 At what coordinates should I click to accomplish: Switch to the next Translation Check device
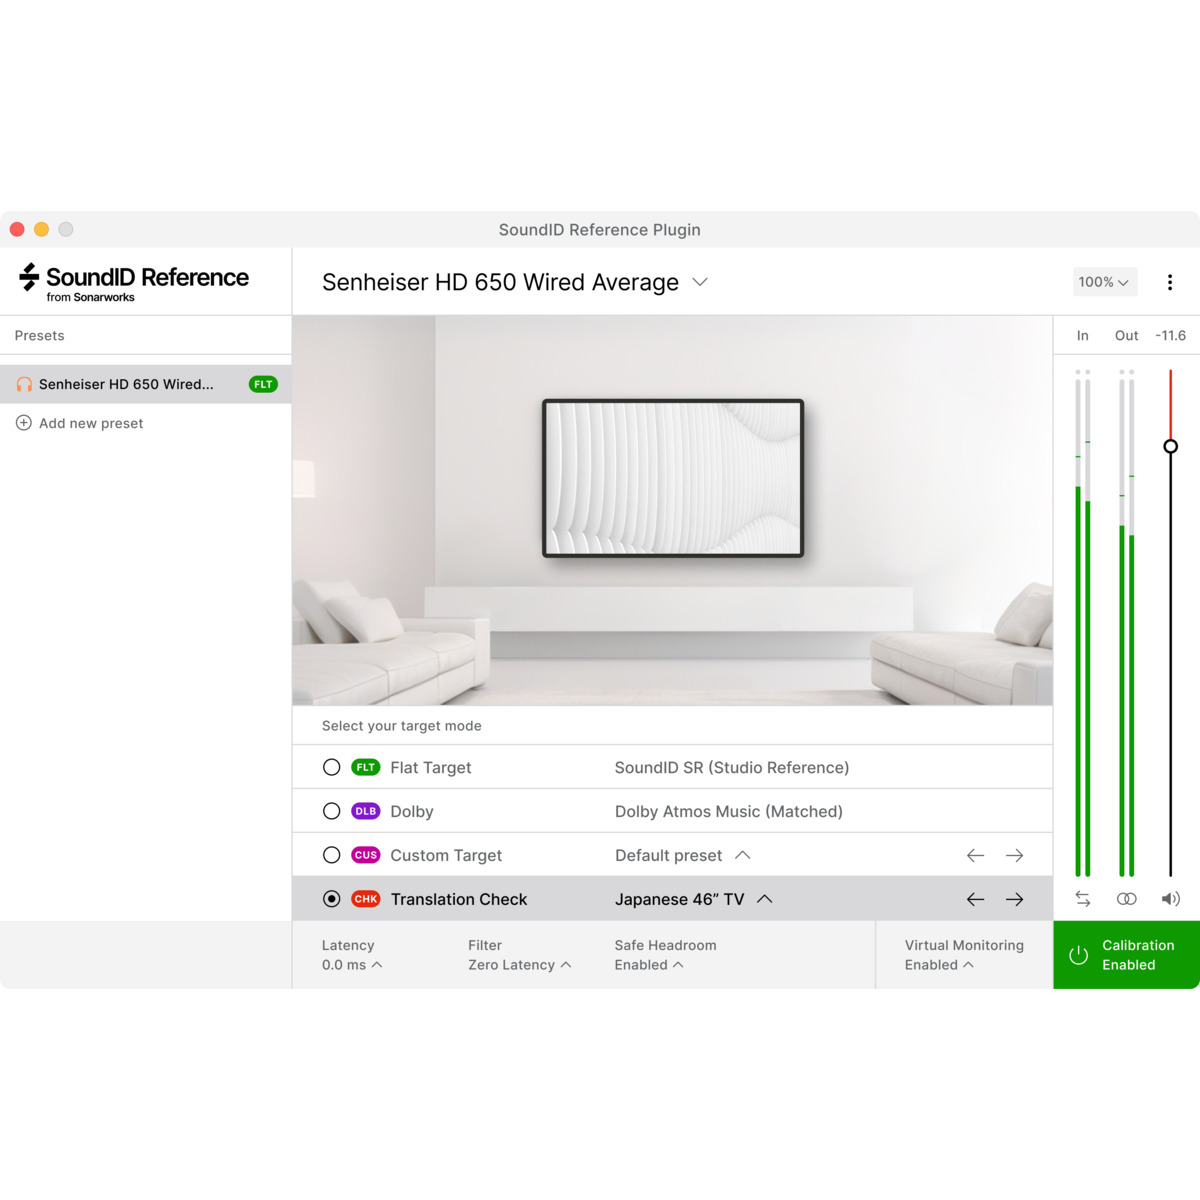tap(1014, 898)
